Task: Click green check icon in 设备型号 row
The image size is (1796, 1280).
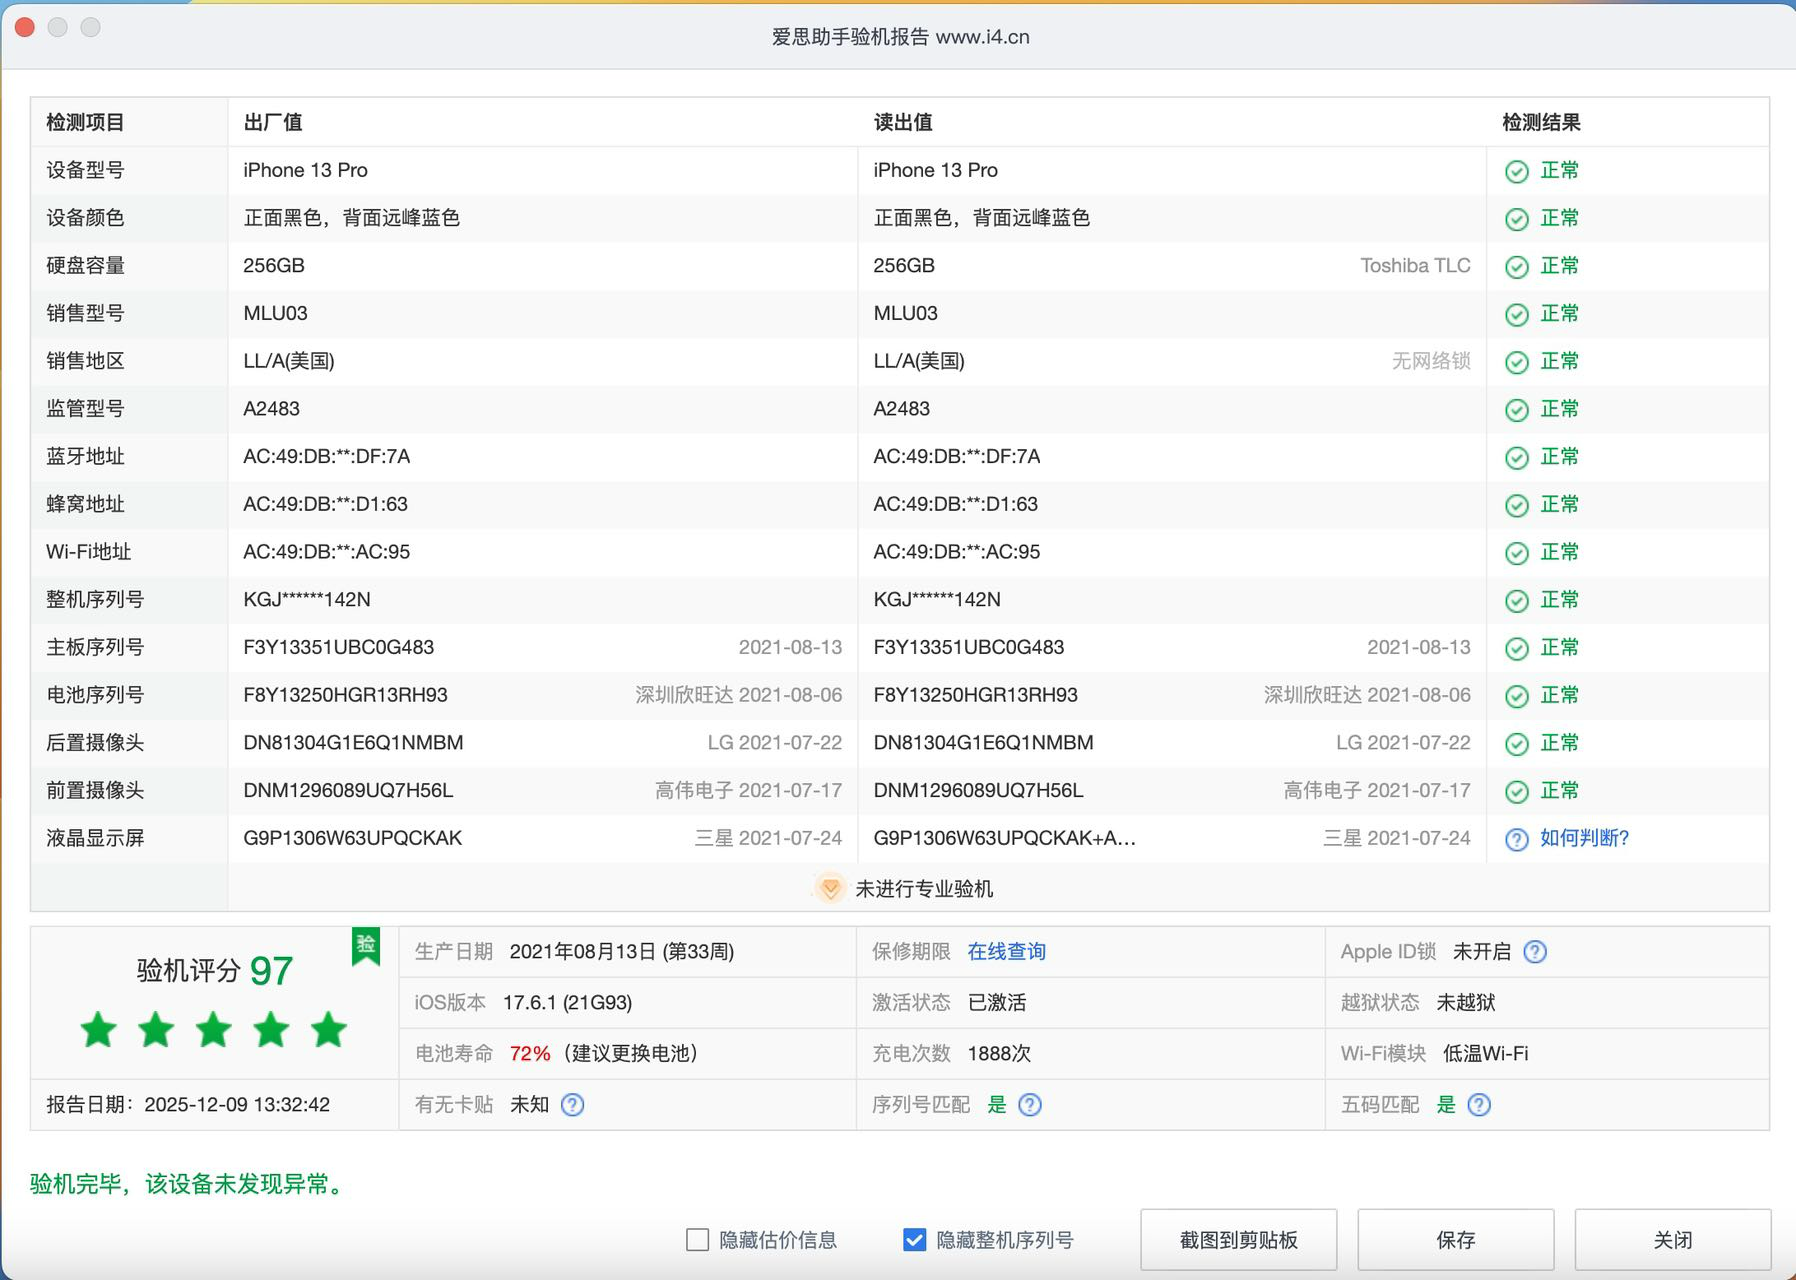Action: 1516,171
